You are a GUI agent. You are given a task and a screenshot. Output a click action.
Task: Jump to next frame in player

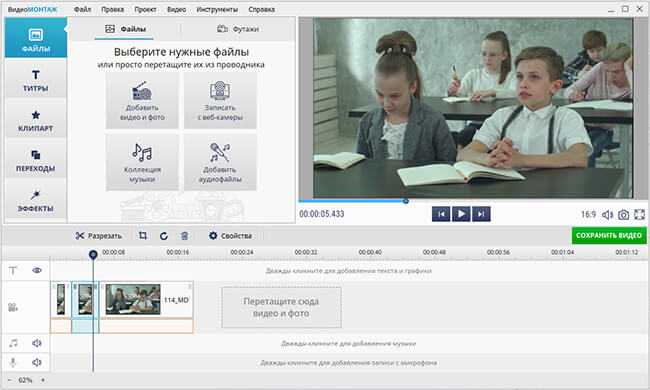tap(481, 214)
